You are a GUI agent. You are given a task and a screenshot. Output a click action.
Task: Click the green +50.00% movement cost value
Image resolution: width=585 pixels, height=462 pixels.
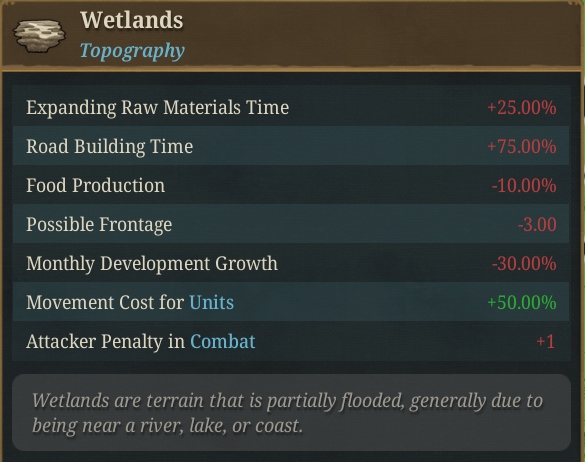click(522, 302)
